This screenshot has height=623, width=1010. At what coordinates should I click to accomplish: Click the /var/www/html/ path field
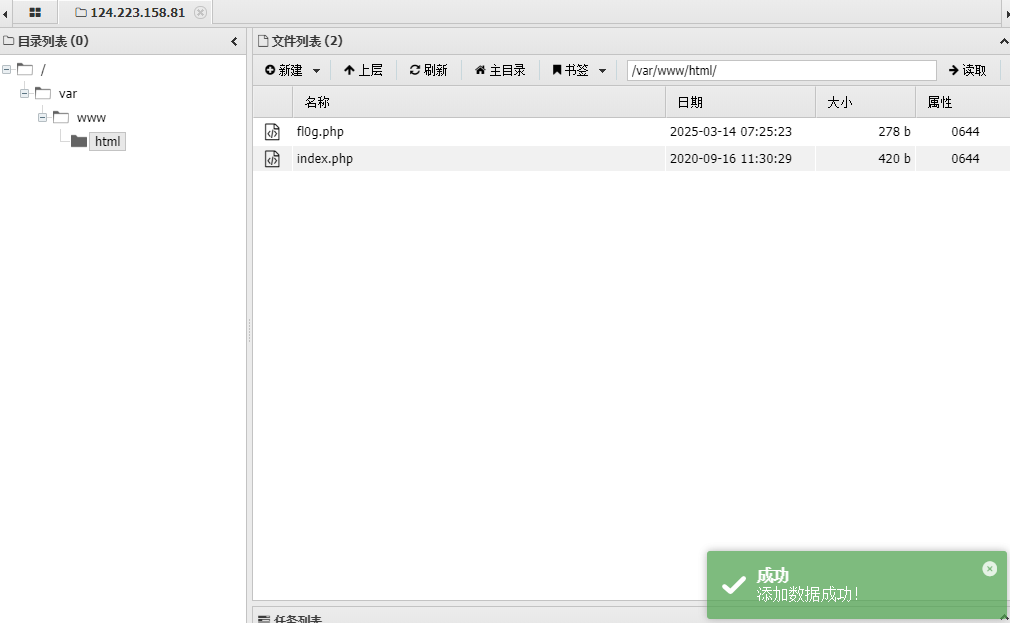coord(781,70)
